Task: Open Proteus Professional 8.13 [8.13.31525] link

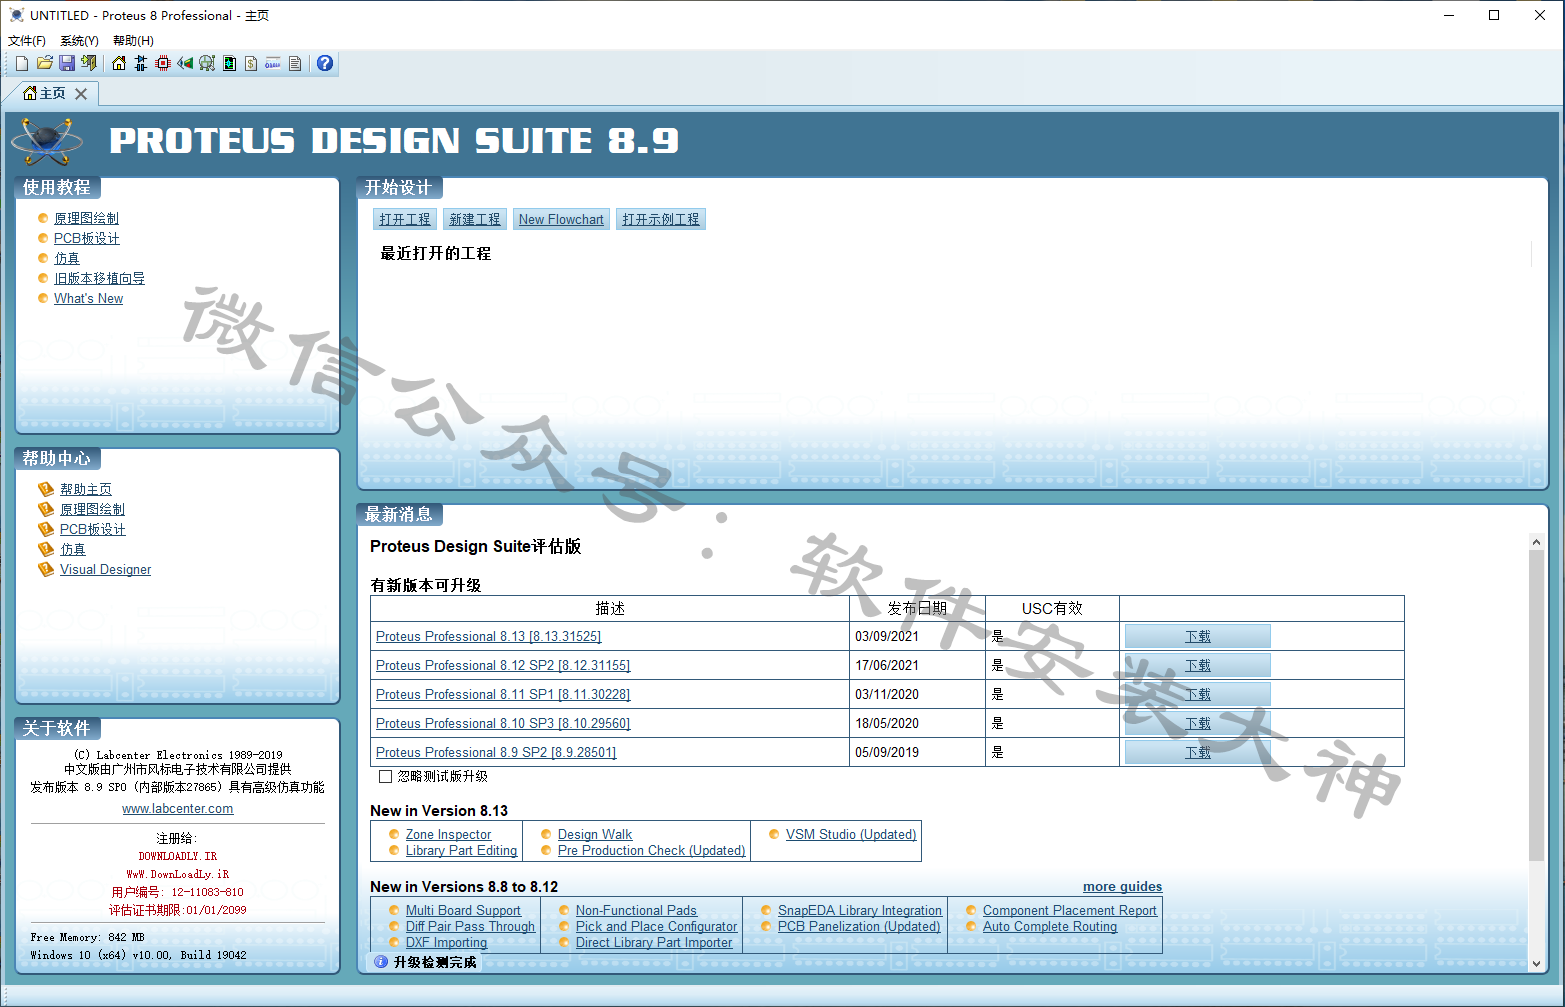Action: click(488, 636)
